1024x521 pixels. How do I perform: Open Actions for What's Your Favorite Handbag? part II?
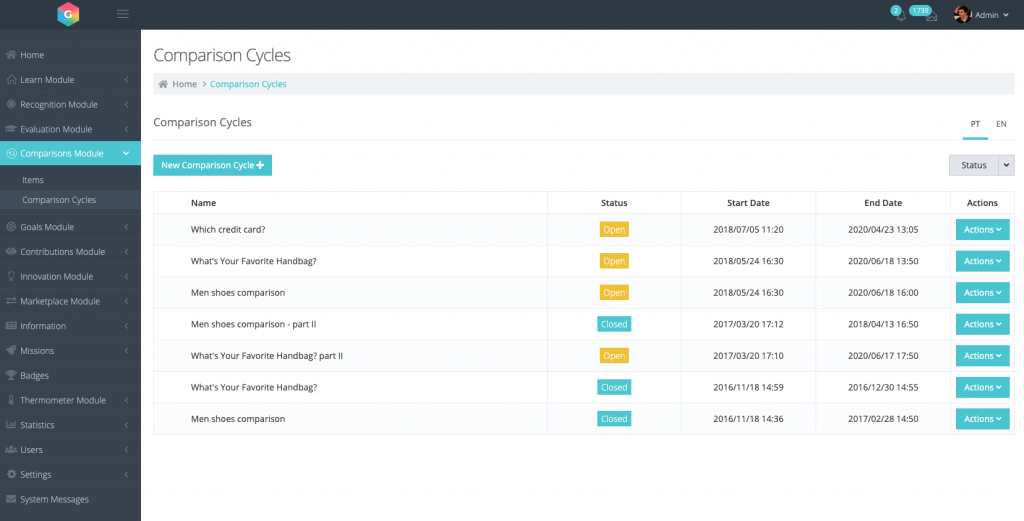pos(982,356)
